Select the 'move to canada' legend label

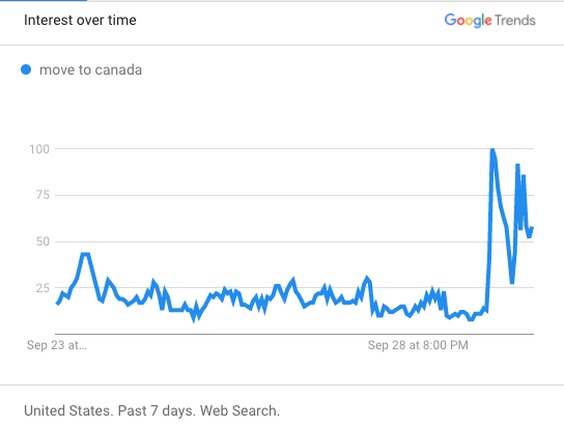91,70
